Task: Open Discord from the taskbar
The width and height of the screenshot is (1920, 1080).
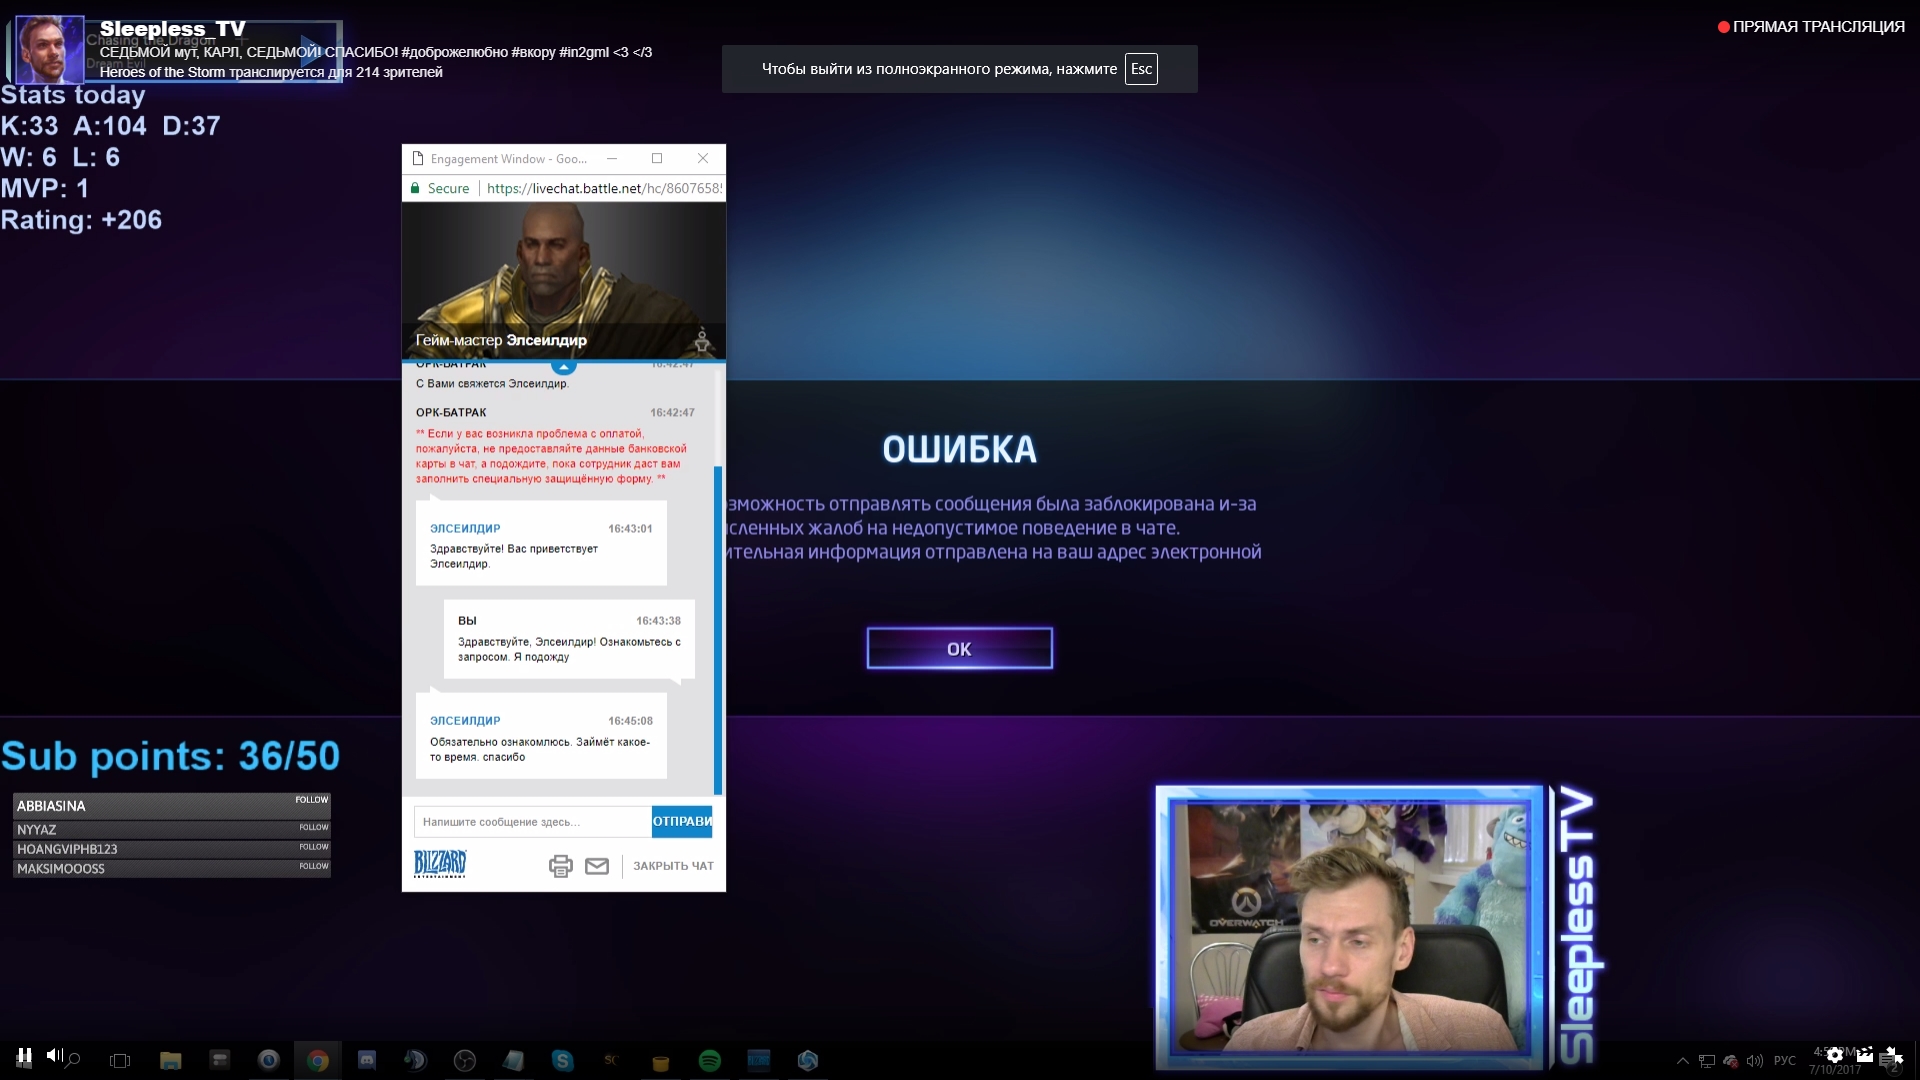Action: click(x=367, y=1060)
